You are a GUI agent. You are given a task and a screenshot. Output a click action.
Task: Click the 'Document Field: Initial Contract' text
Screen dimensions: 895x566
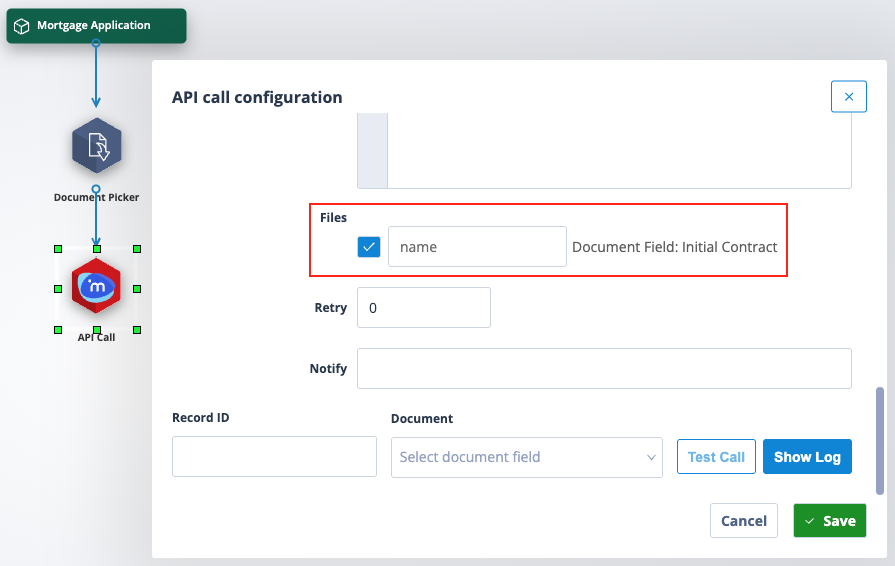[674, 247]
